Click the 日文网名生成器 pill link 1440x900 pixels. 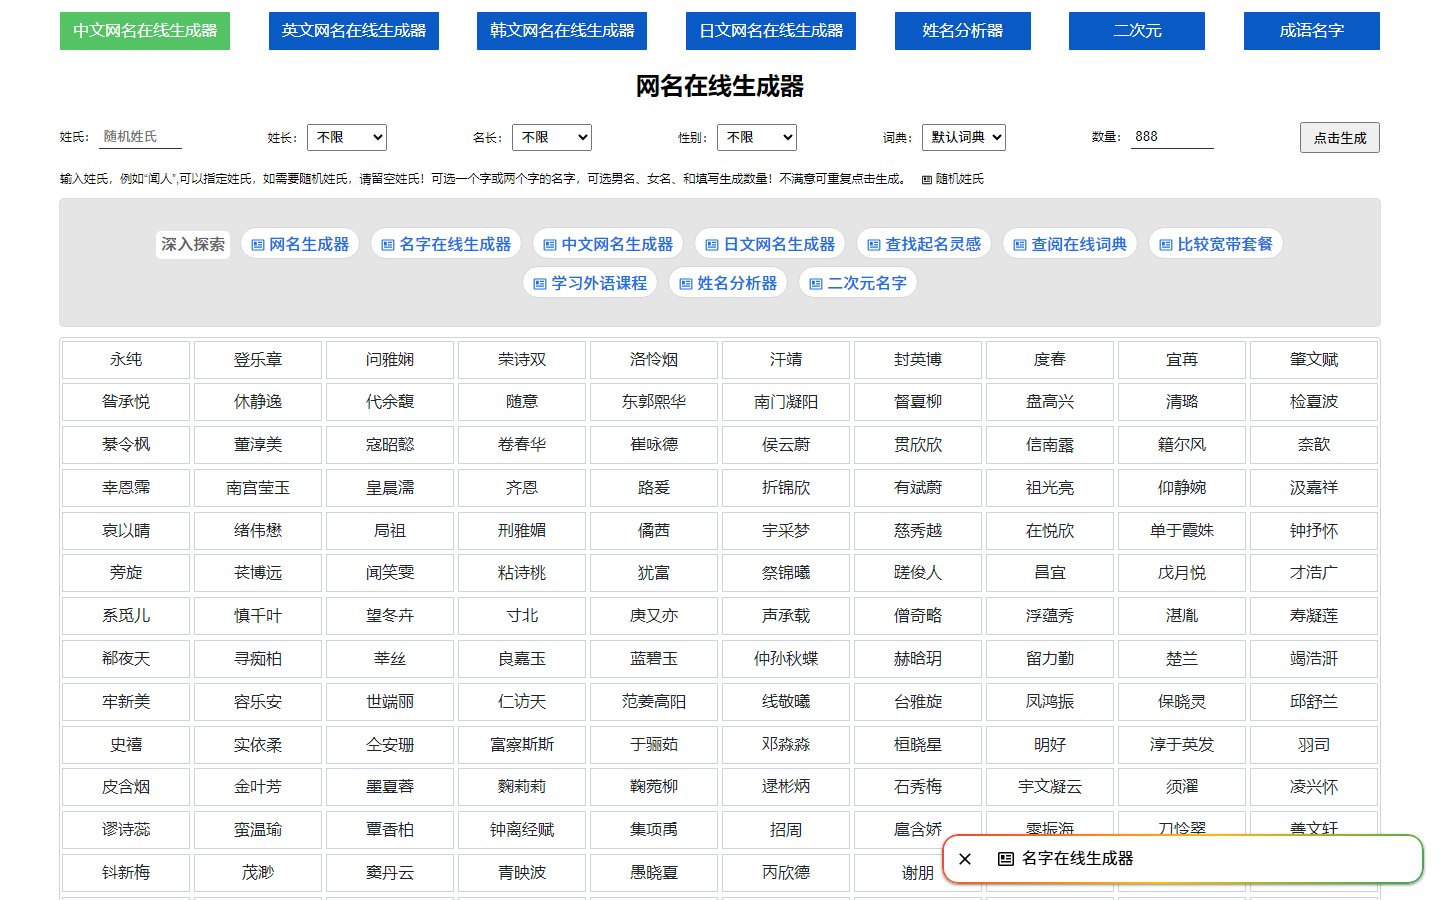(770, 244)
